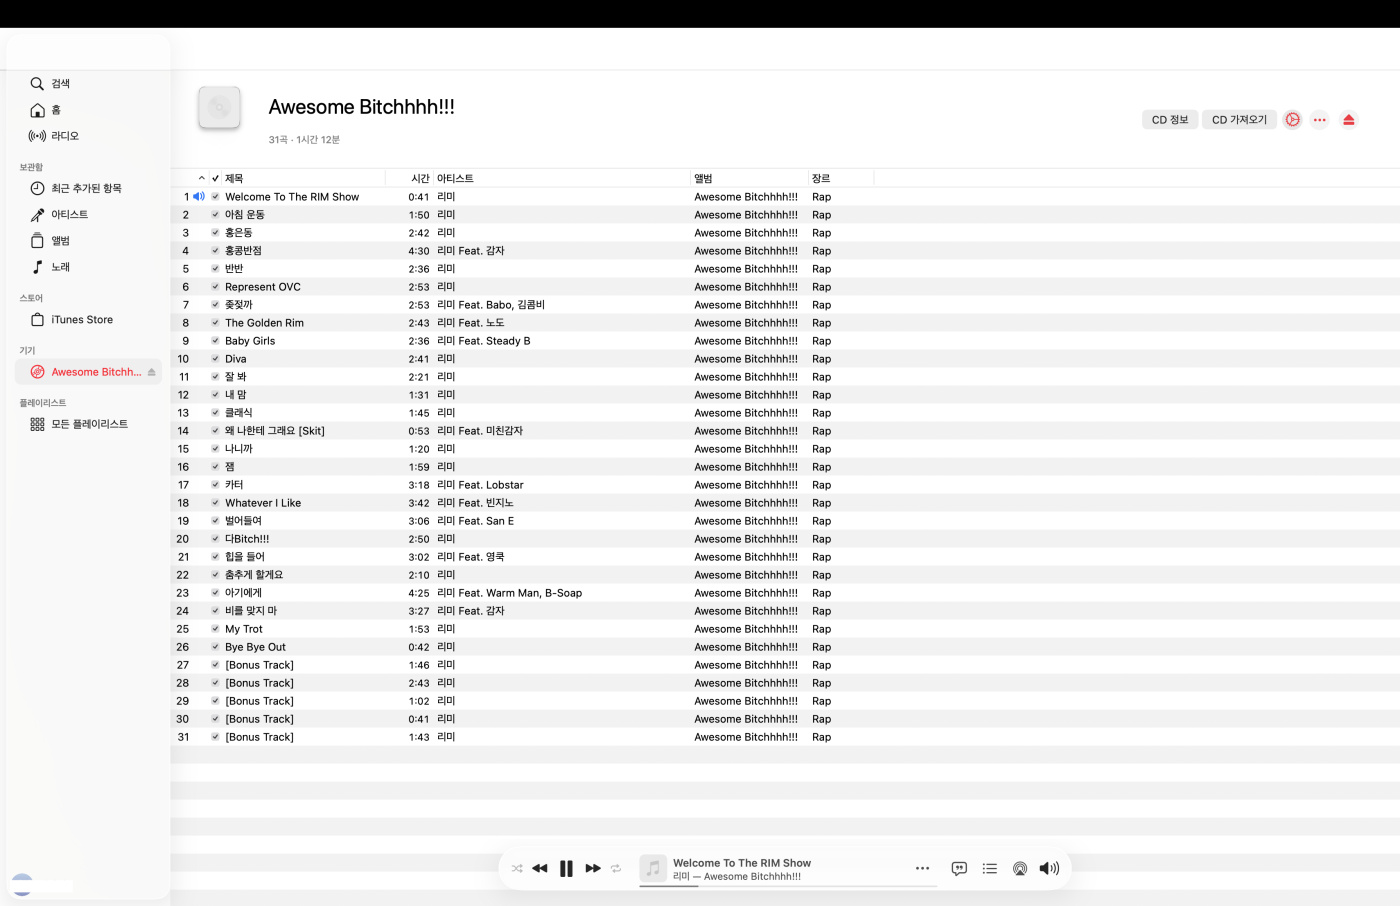The width and height of the screenshot is (1400, 906).
Task: Open the AirPlay output icon
Action: 1020,869
